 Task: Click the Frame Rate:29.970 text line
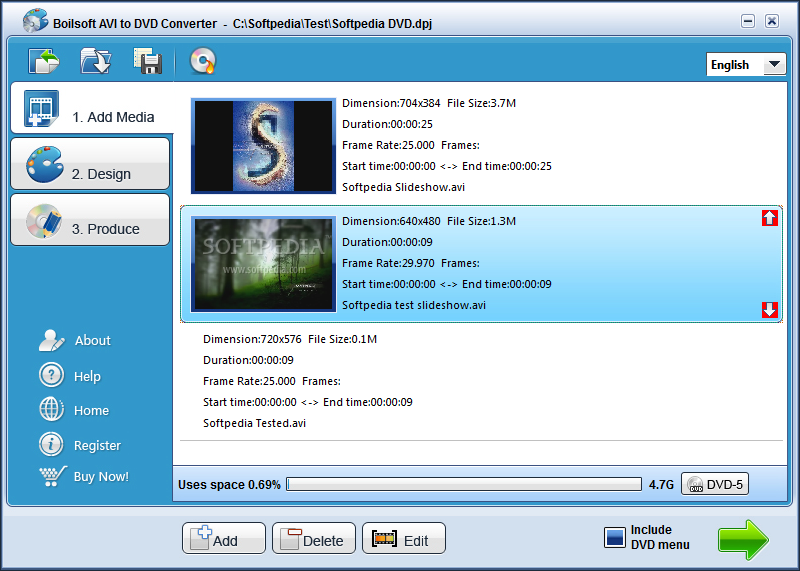(411, 263)
